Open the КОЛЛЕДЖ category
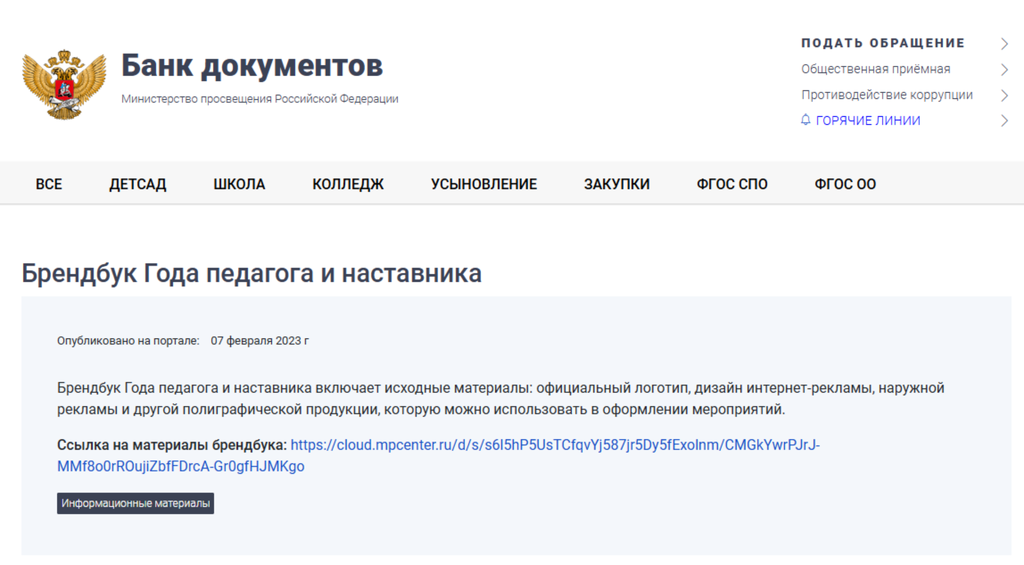Viewport: 1024px width, 565px height. [x=348, y=184]
